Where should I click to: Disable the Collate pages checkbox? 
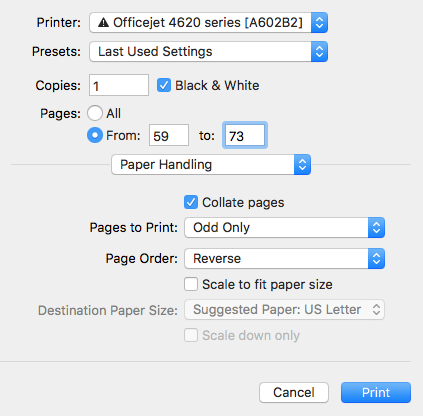(x=191, y=202)
